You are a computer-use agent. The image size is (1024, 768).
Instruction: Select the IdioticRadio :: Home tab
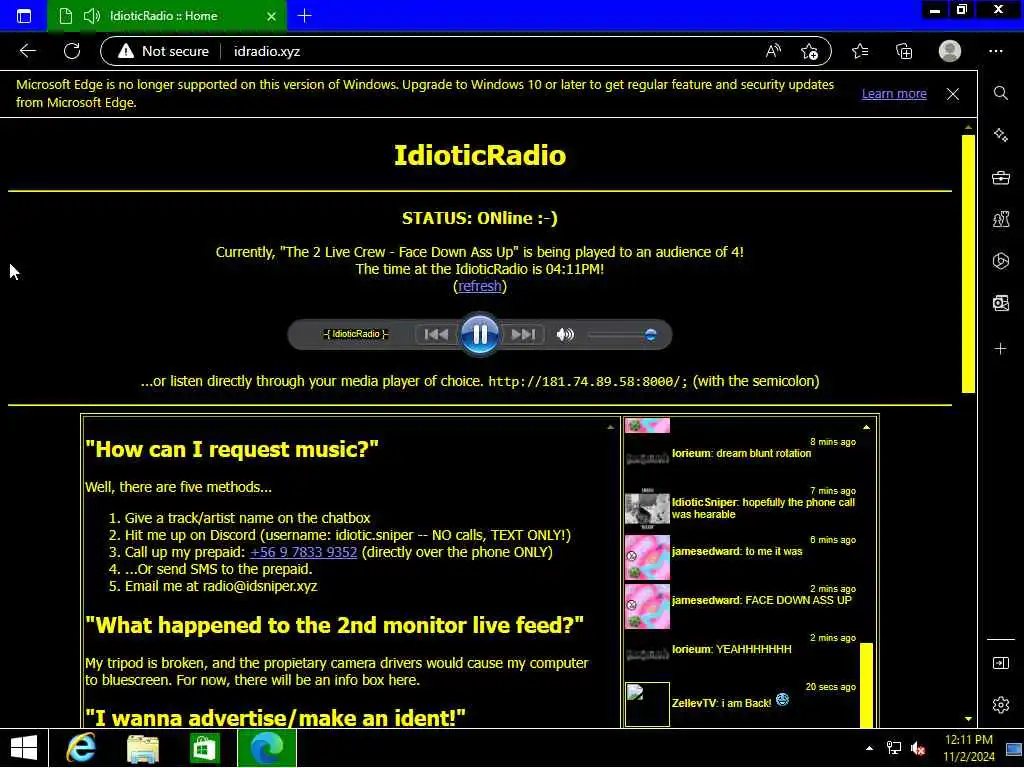(x=167, y=16)
